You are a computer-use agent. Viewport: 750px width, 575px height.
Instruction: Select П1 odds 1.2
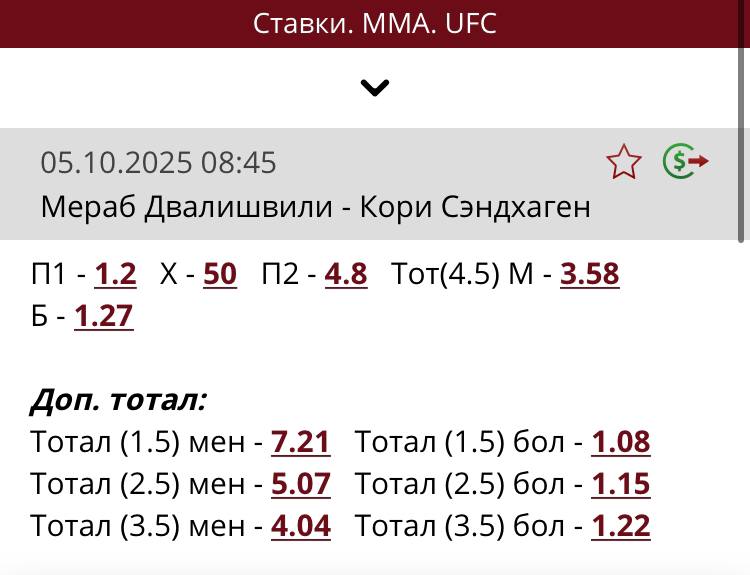point(115,273)
